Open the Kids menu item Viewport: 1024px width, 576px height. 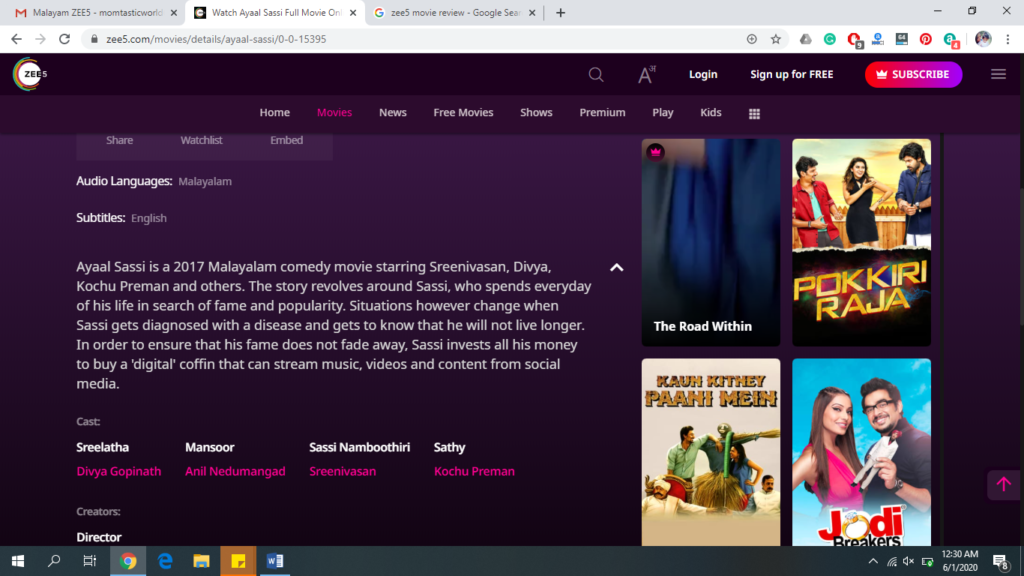[x=711, y=112]
